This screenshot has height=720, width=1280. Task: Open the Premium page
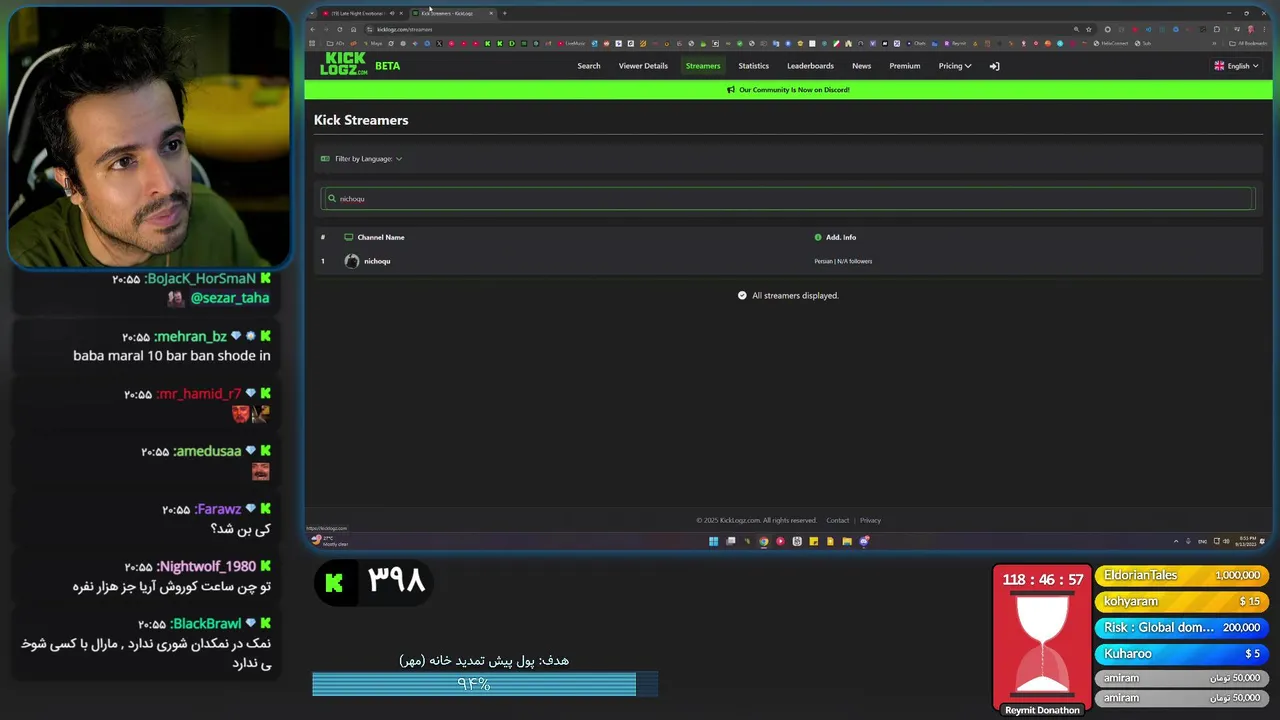coord(905,66)
